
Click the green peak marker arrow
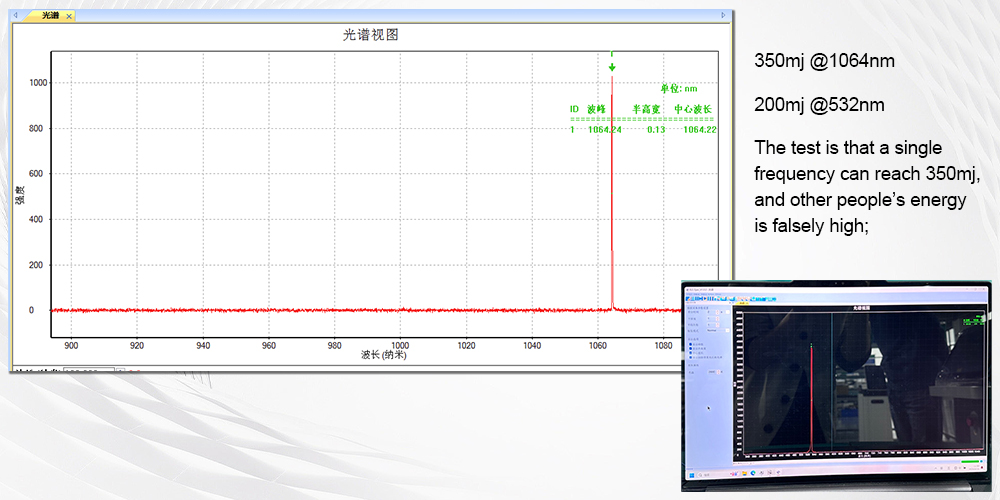612,67
